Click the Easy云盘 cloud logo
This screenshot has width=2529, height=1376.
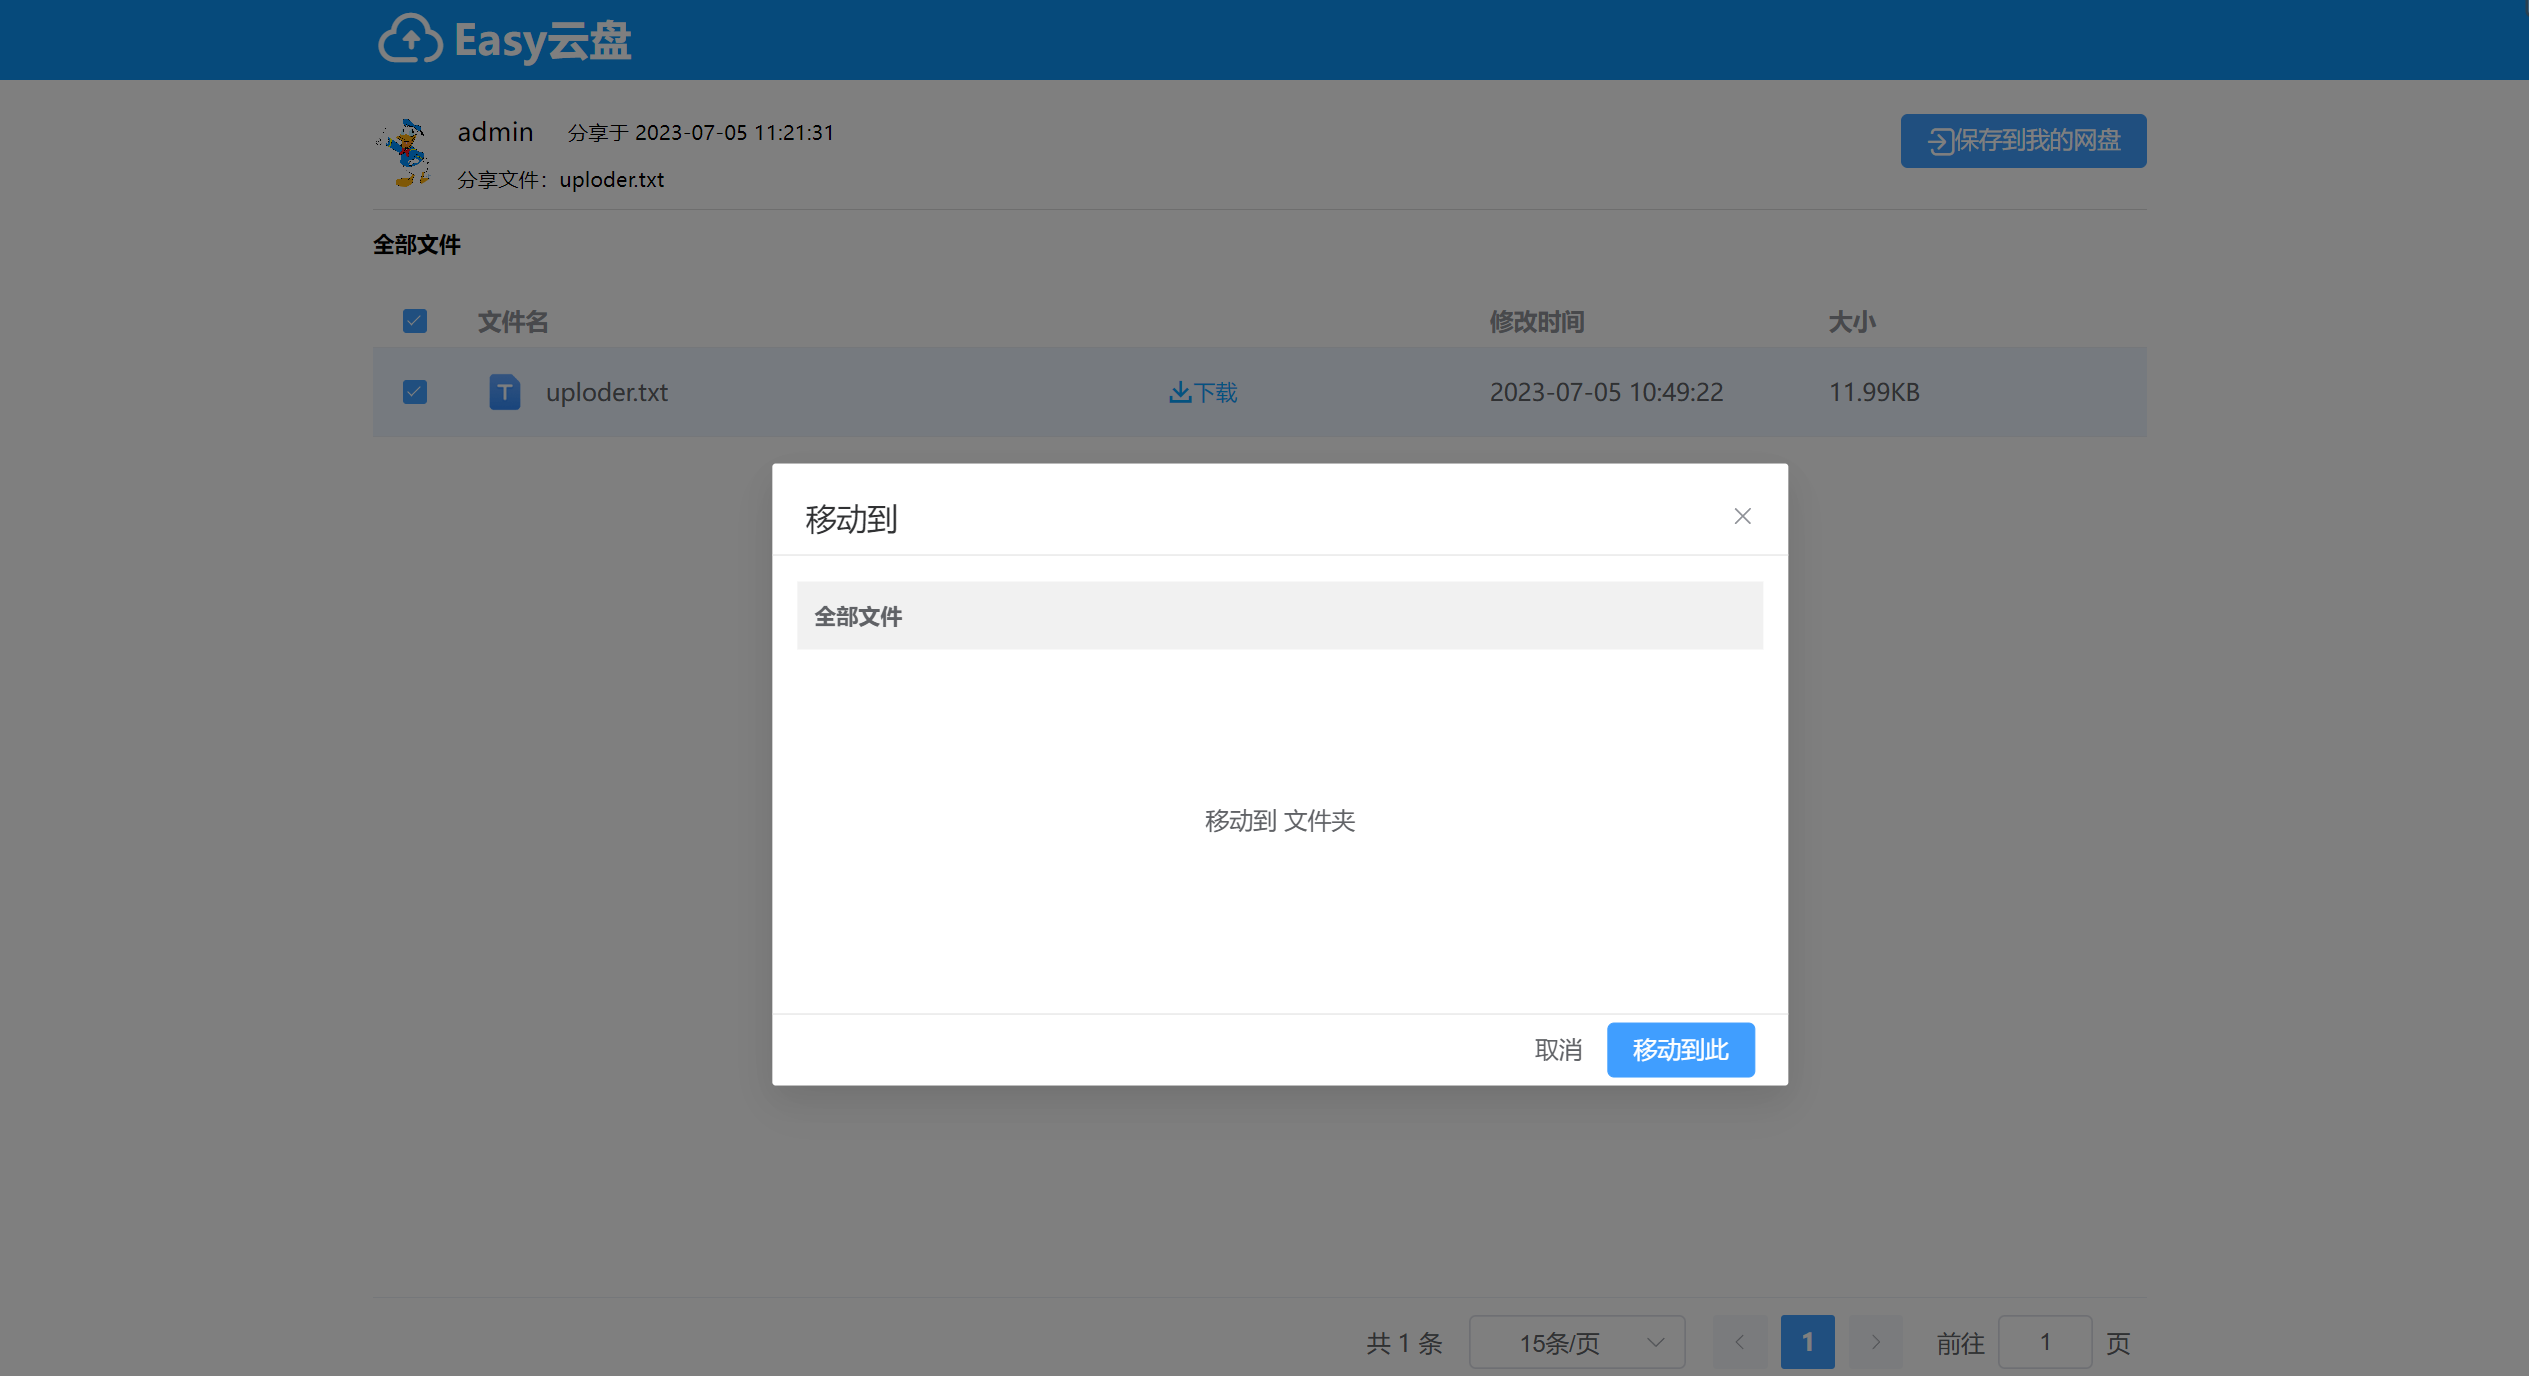coord(411,39)
